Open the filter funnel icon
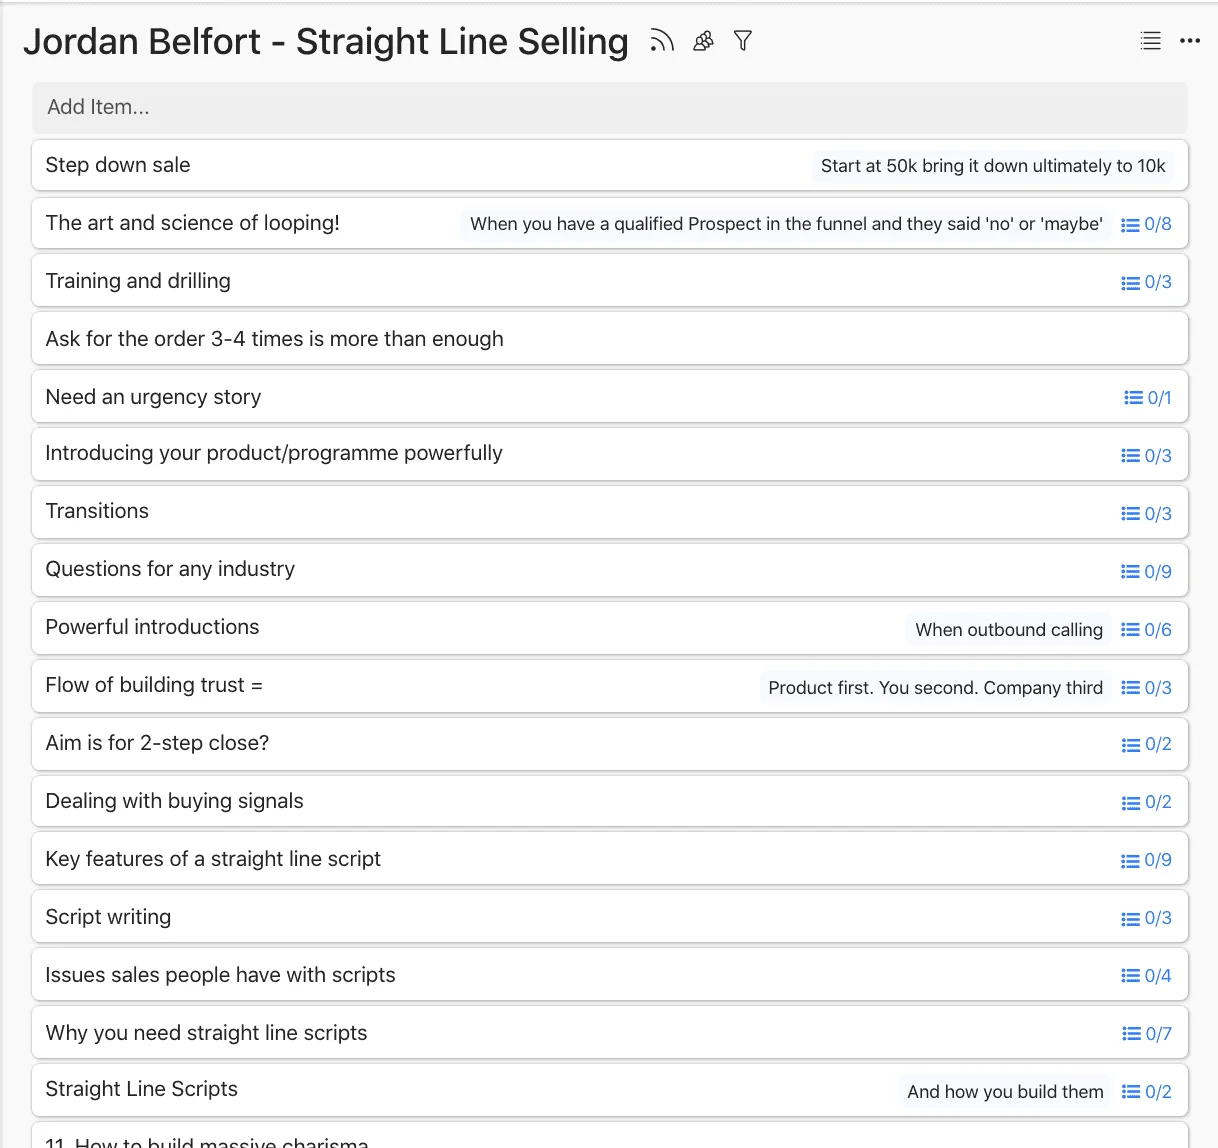This screenshot has height=1148, width=1218. [x=743, y=41]
